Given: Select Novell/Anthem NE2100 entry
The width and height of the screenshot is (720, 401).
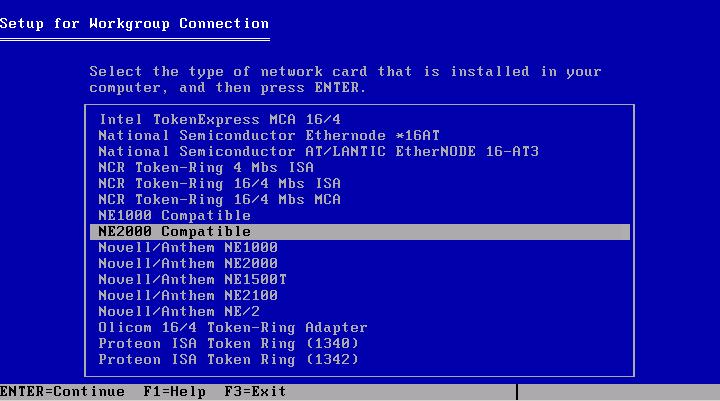Looking at the screenshot, I should (x=188, y=296).
